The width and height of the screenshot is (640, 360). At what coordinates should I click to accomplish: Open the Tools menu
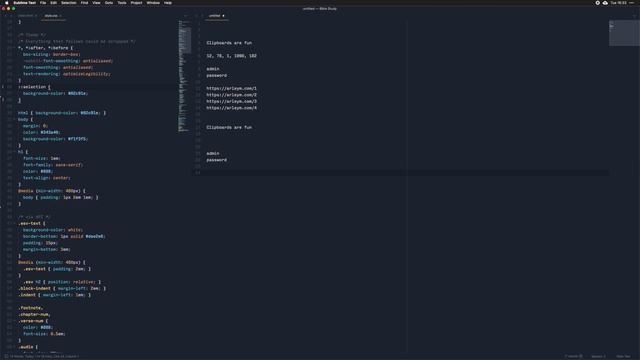point(122,2)
